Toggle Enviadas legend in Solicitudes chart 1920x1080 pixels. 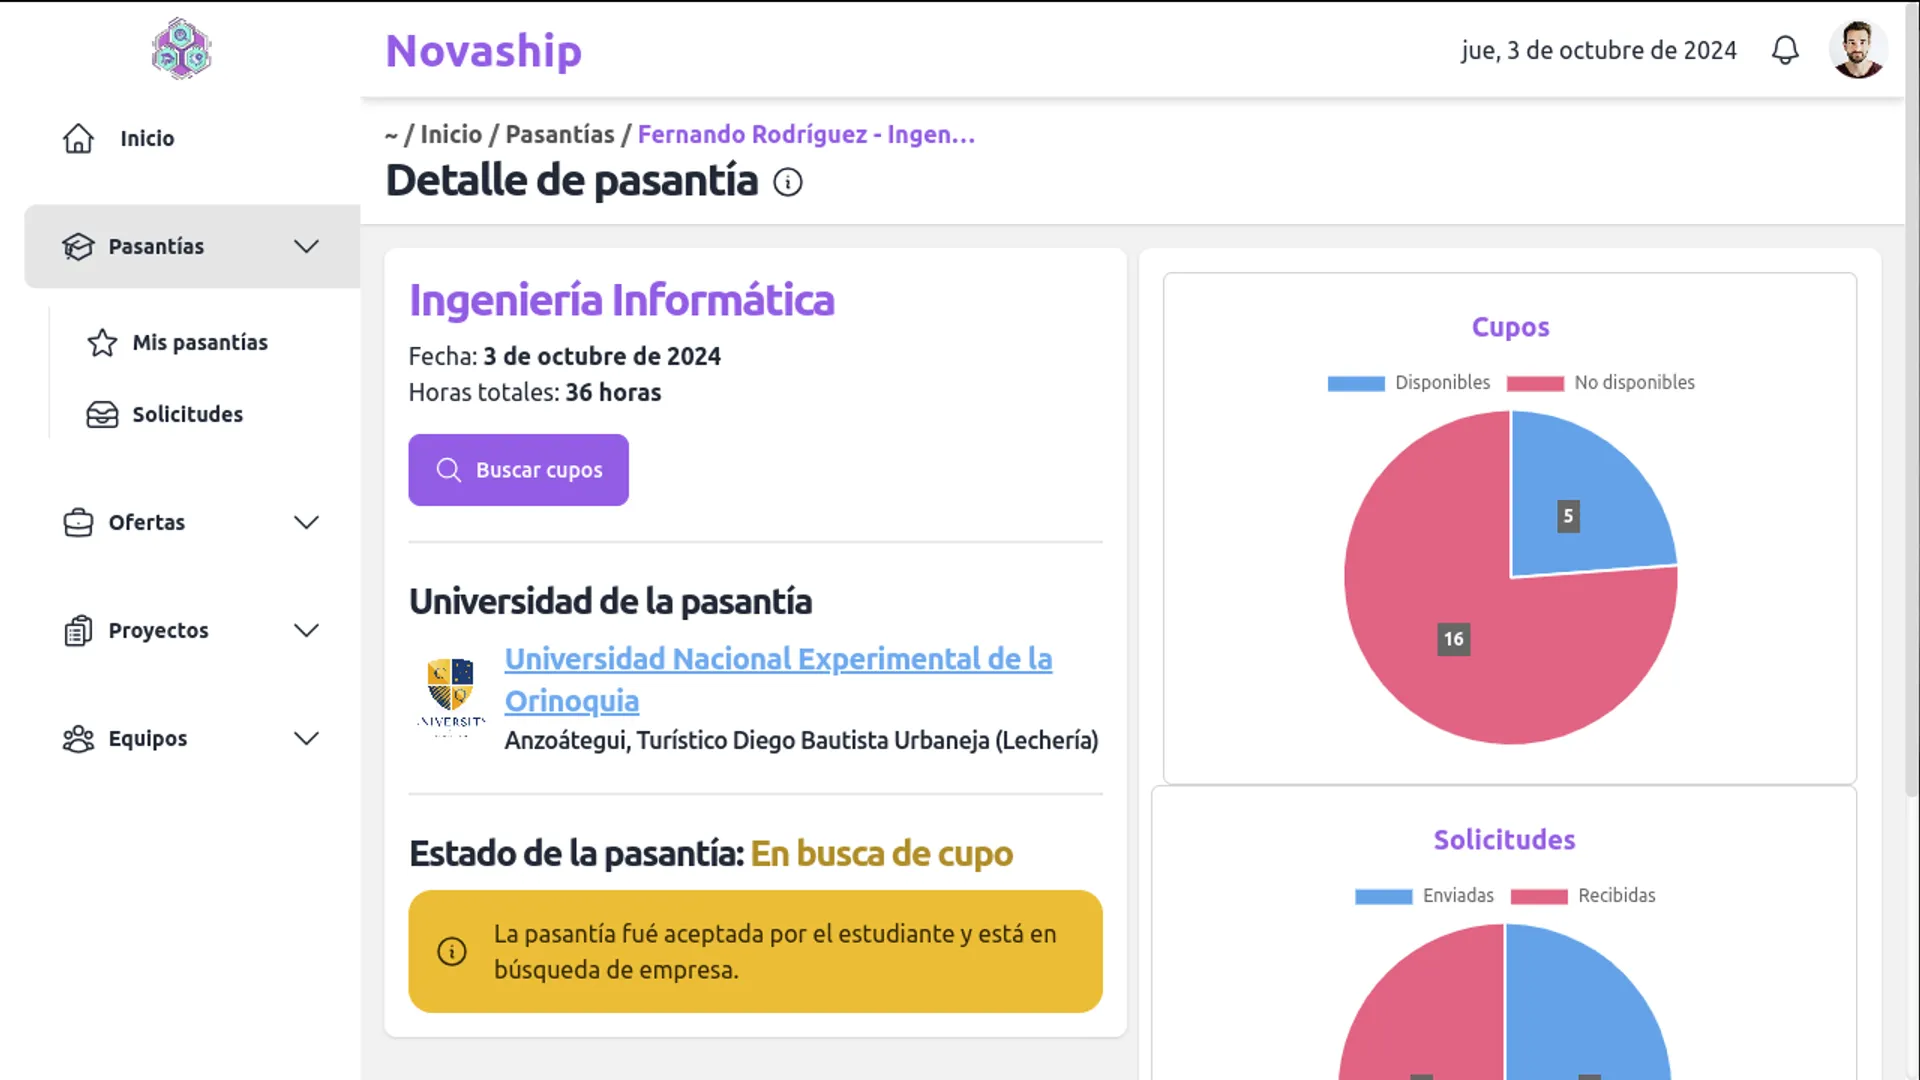click(x=1424, y=896)
